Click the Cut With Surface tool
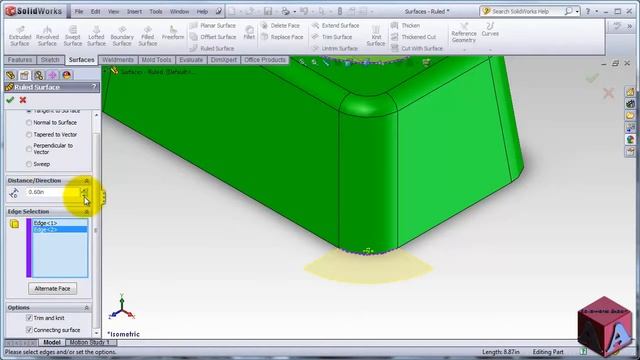 pos(417,48)
